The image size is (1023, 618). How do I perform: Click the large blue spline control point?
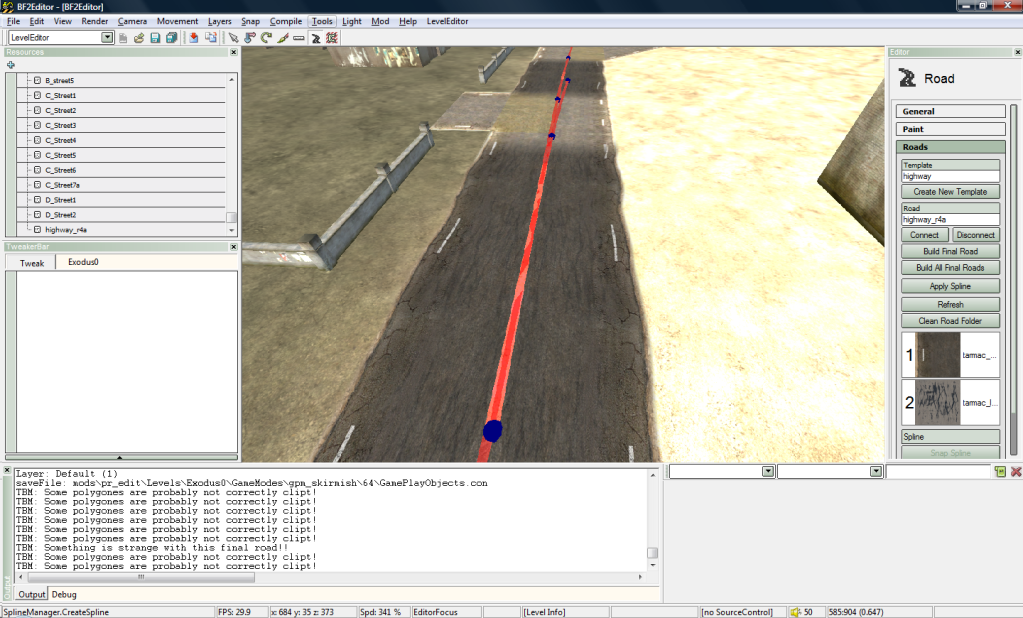[x=493, y=431]
